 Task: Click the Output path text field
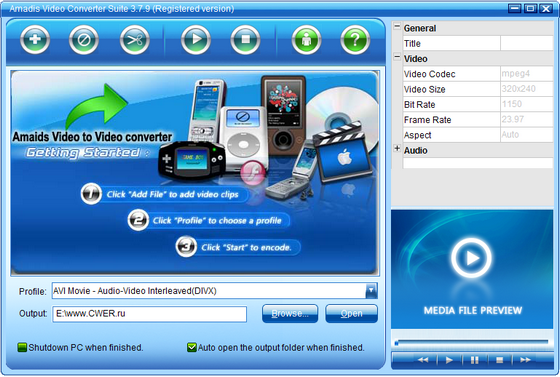click(150, 314)
